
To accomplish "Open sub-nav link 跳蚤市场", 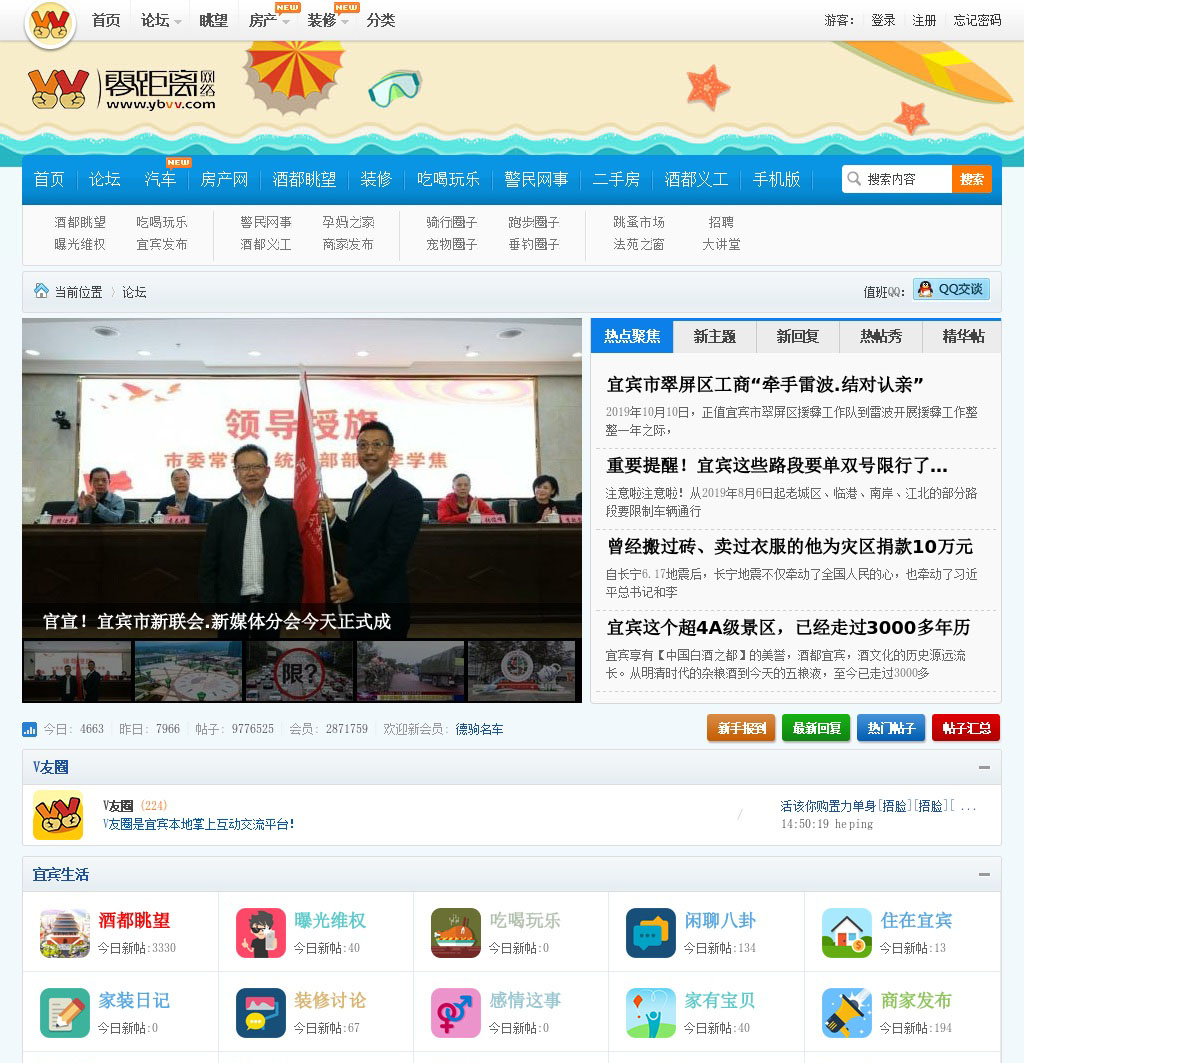I will (639, 222).
